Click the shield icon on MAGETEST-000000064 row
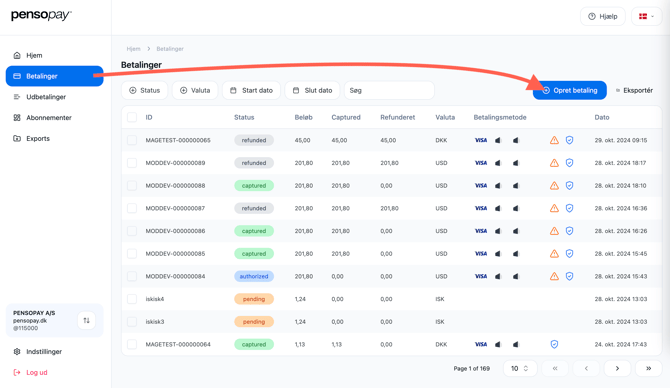The width and height of the screenshot is (670, 388). click(x=554, y=344)
